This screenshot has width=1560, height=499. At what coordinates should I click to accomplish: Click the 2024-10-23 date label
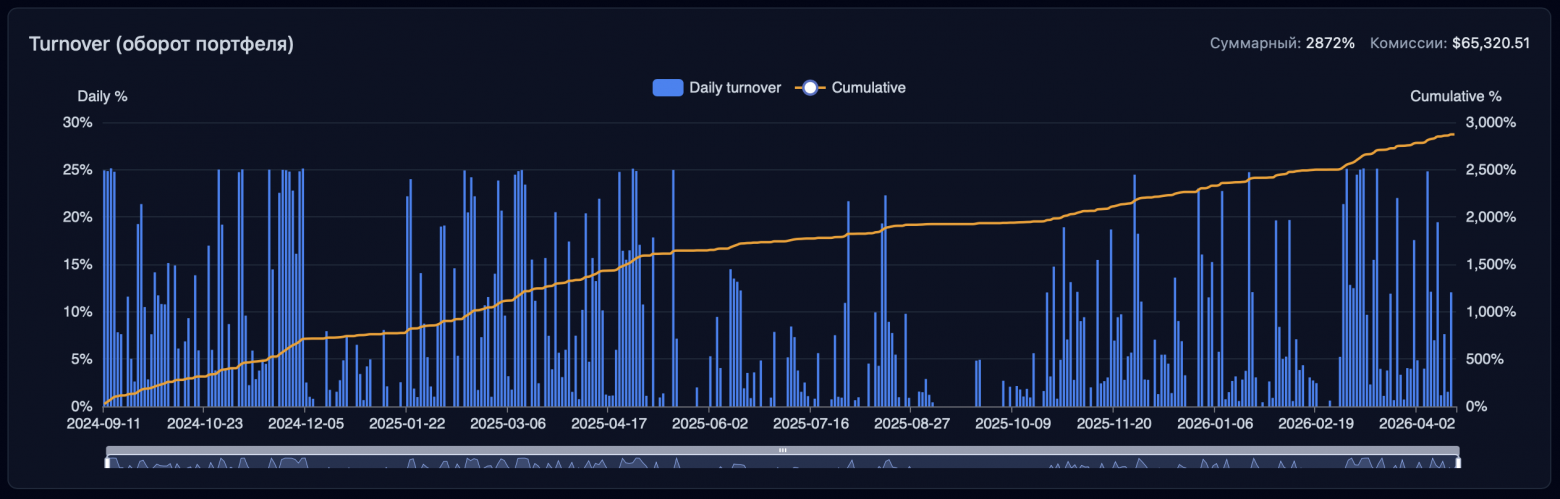click(x=204, y=423)
